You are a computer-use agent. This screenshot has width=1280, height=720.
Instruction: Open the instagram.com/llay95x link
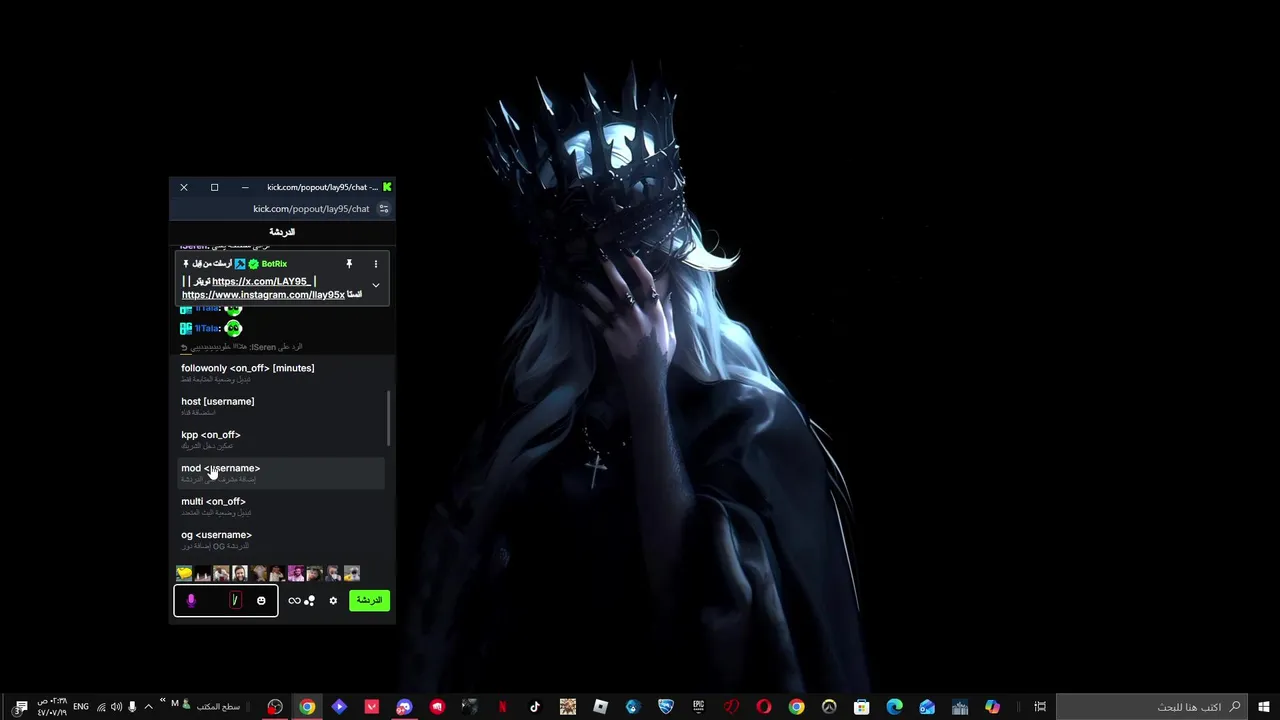point(263,295)
